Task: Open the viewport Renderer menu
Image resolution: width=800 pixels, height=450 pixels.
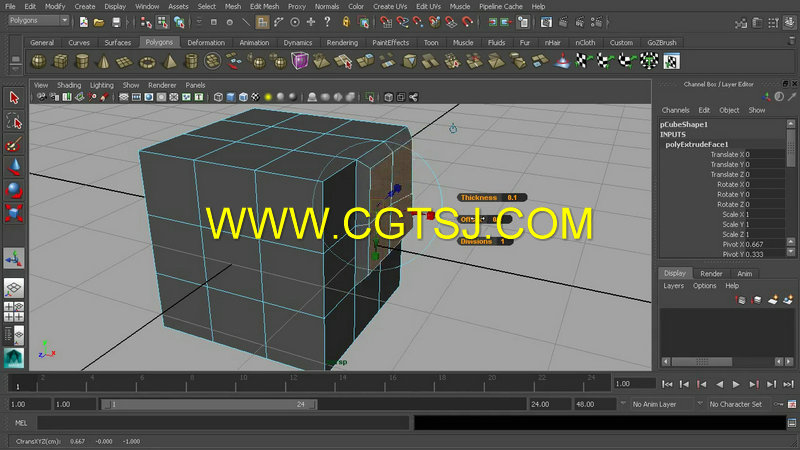Action: coord(162,85)
